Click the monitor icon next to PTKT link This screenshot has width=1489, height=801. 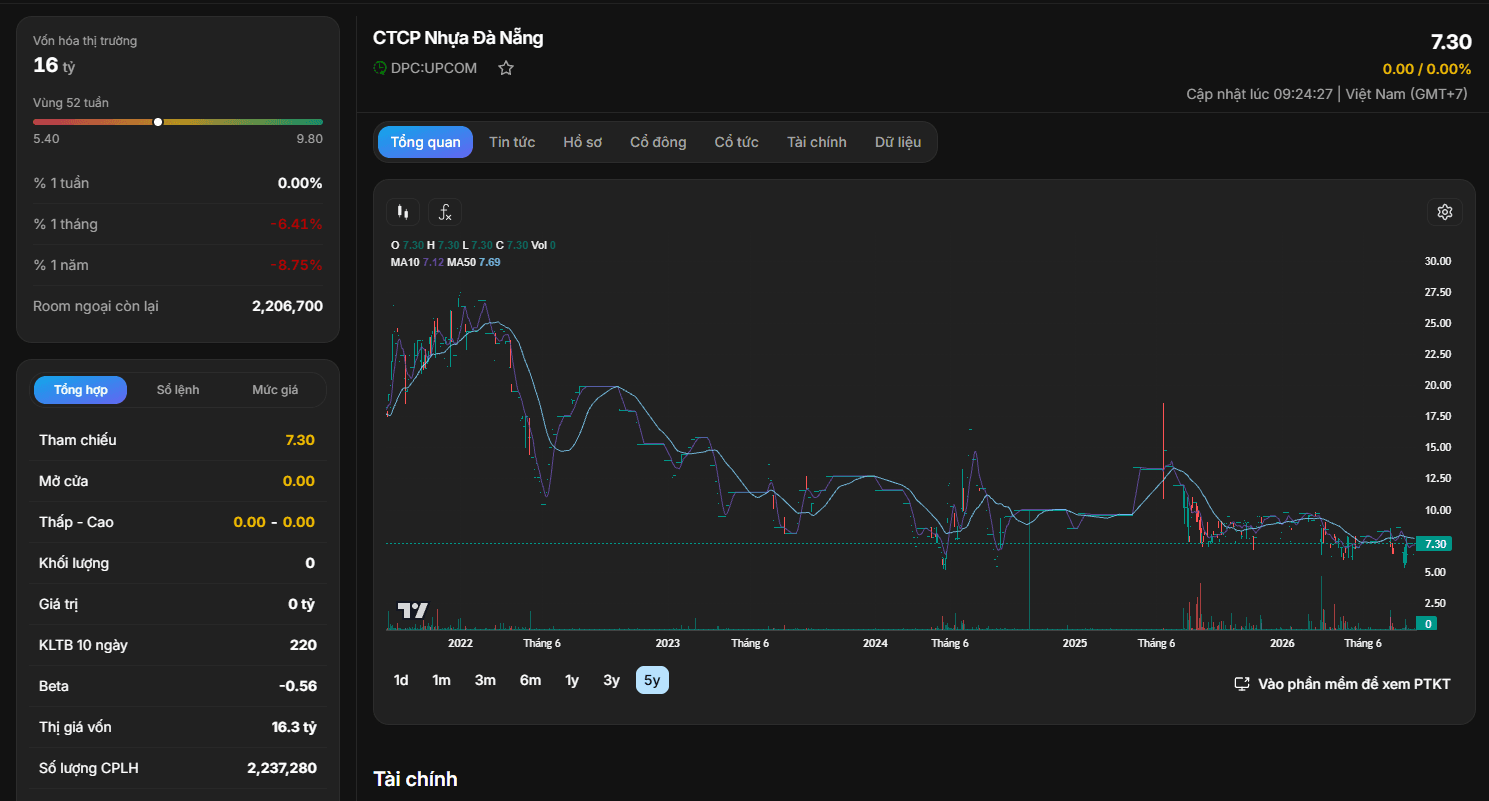coord(1242,684)
